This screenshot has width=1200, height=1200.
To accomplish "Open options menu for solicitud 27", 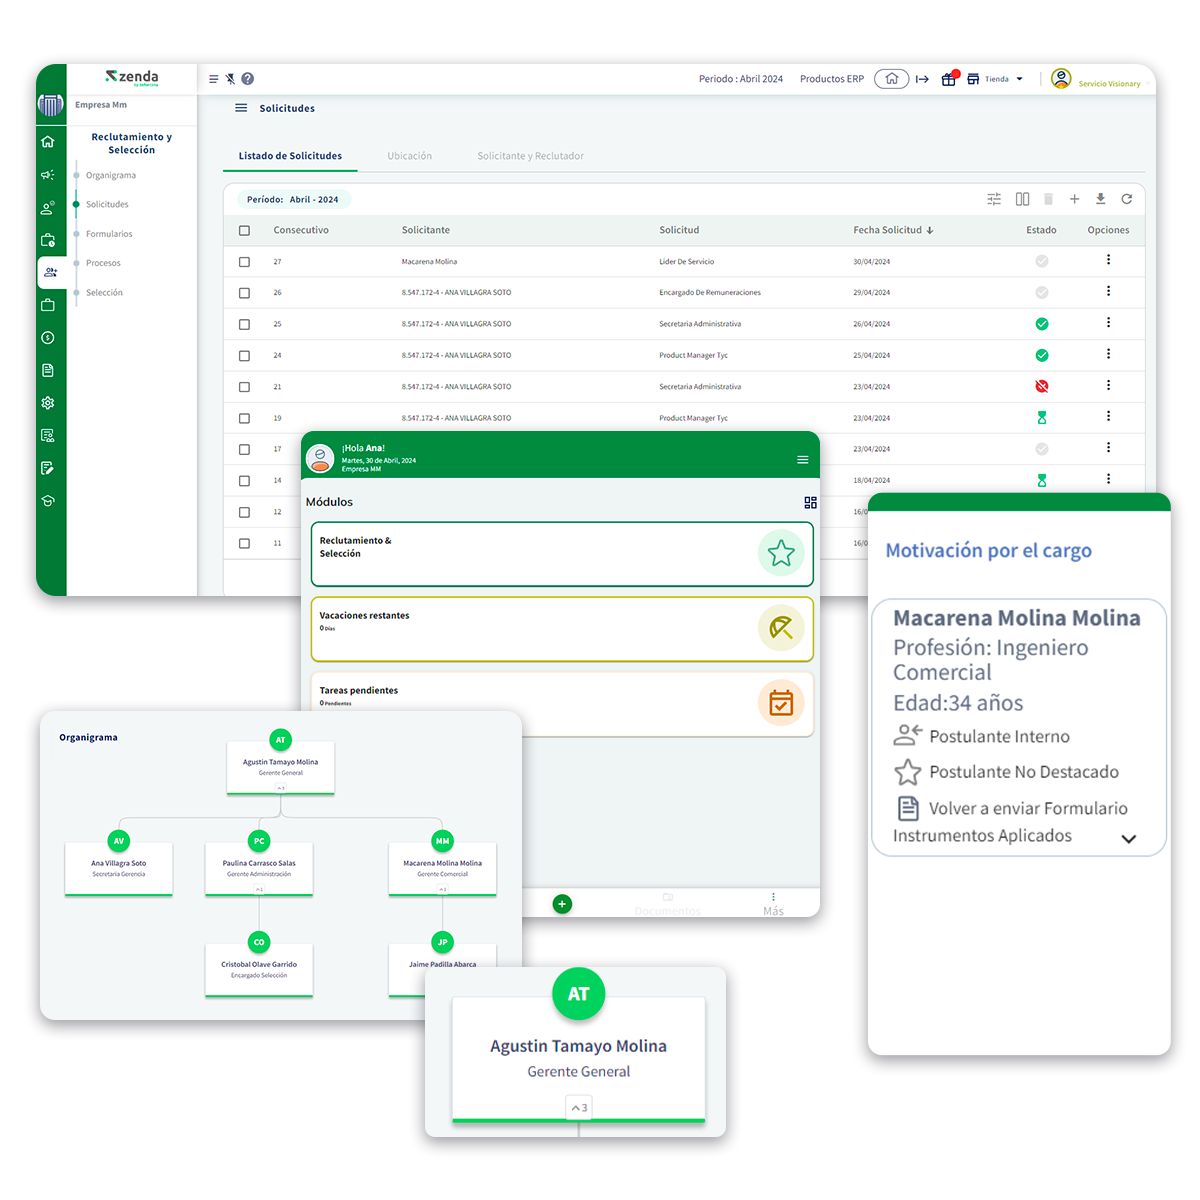I will click(1108, 260).
